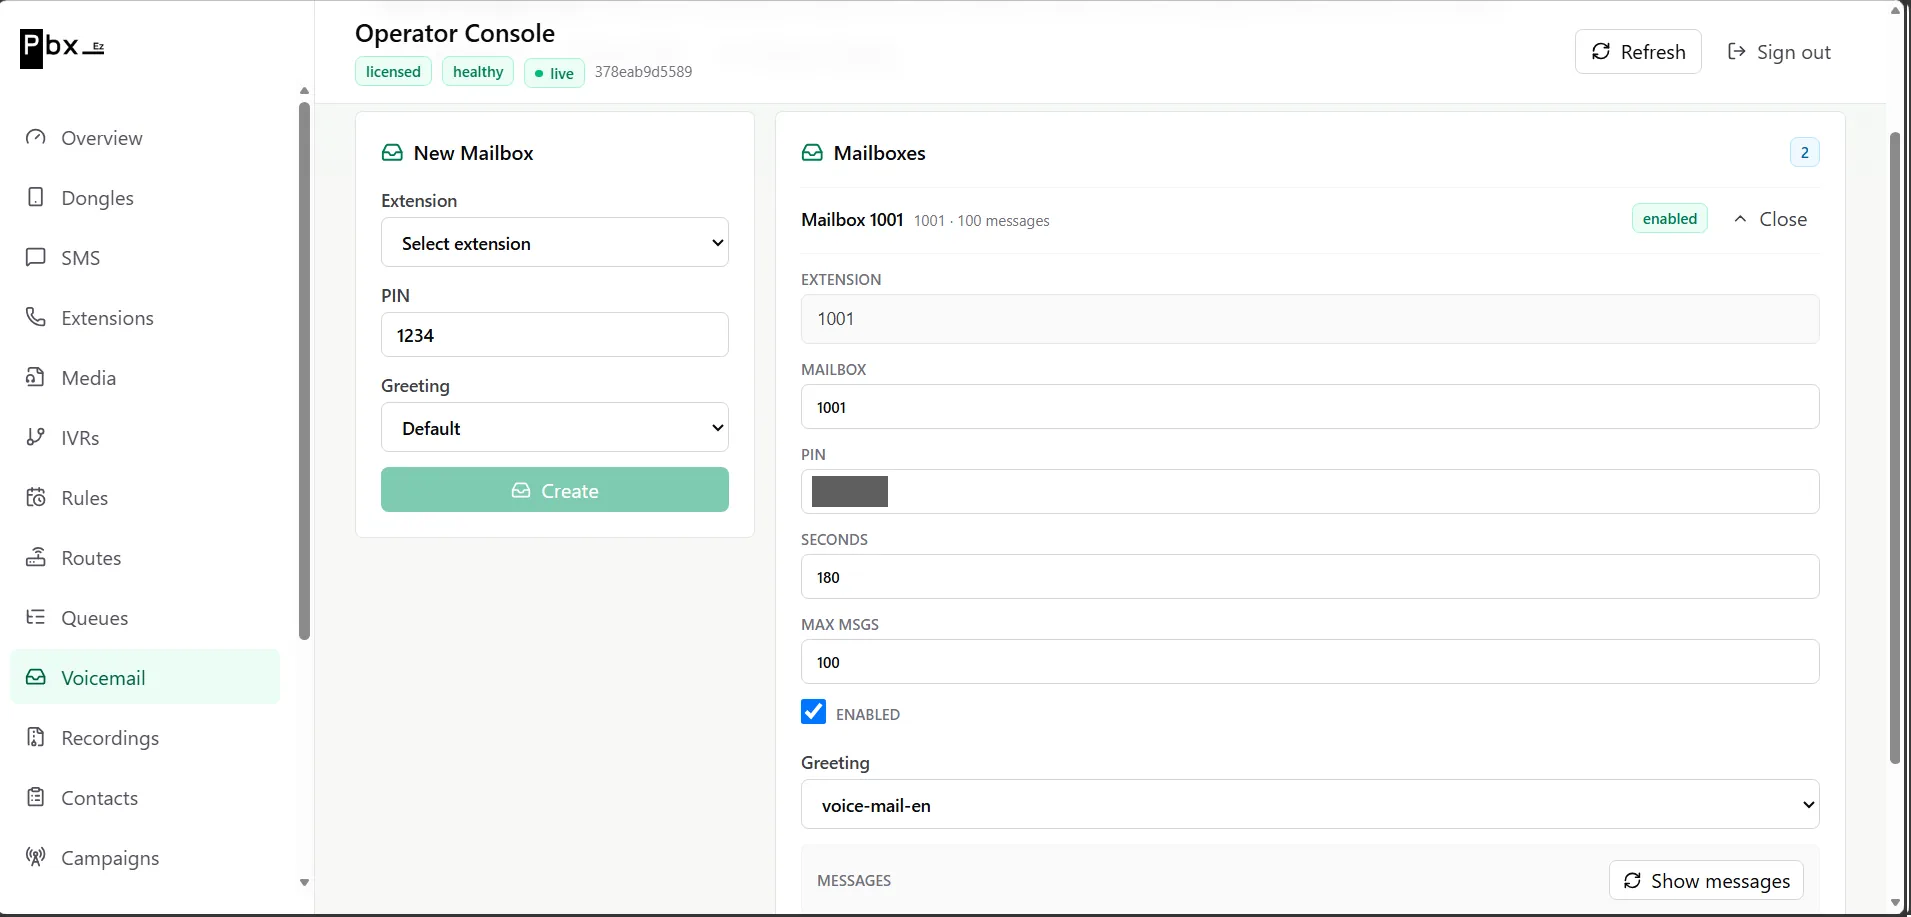The width and height of the screenshot is (1911, 917).
Task: Open the Recordings section
Action: [145, 738]
